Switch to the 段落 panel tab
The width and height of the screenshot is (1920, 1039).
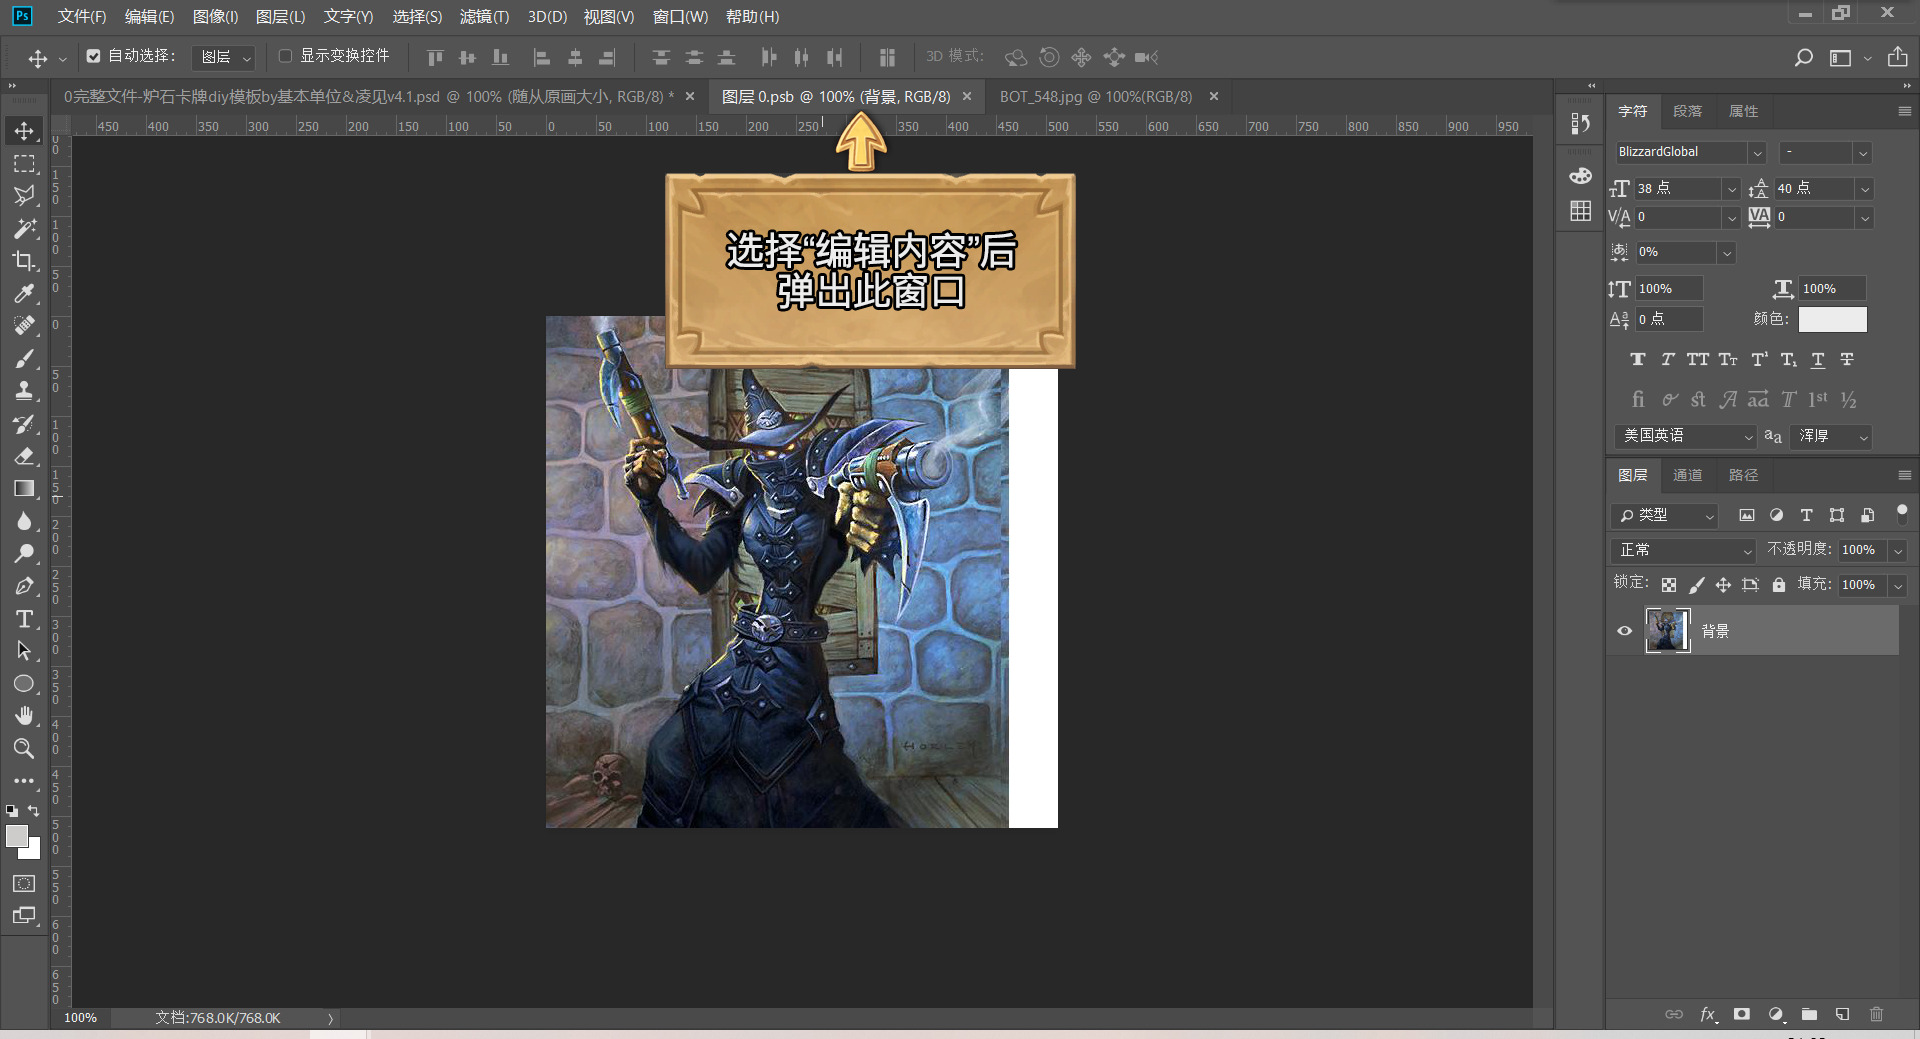[x=1687, y=111]
